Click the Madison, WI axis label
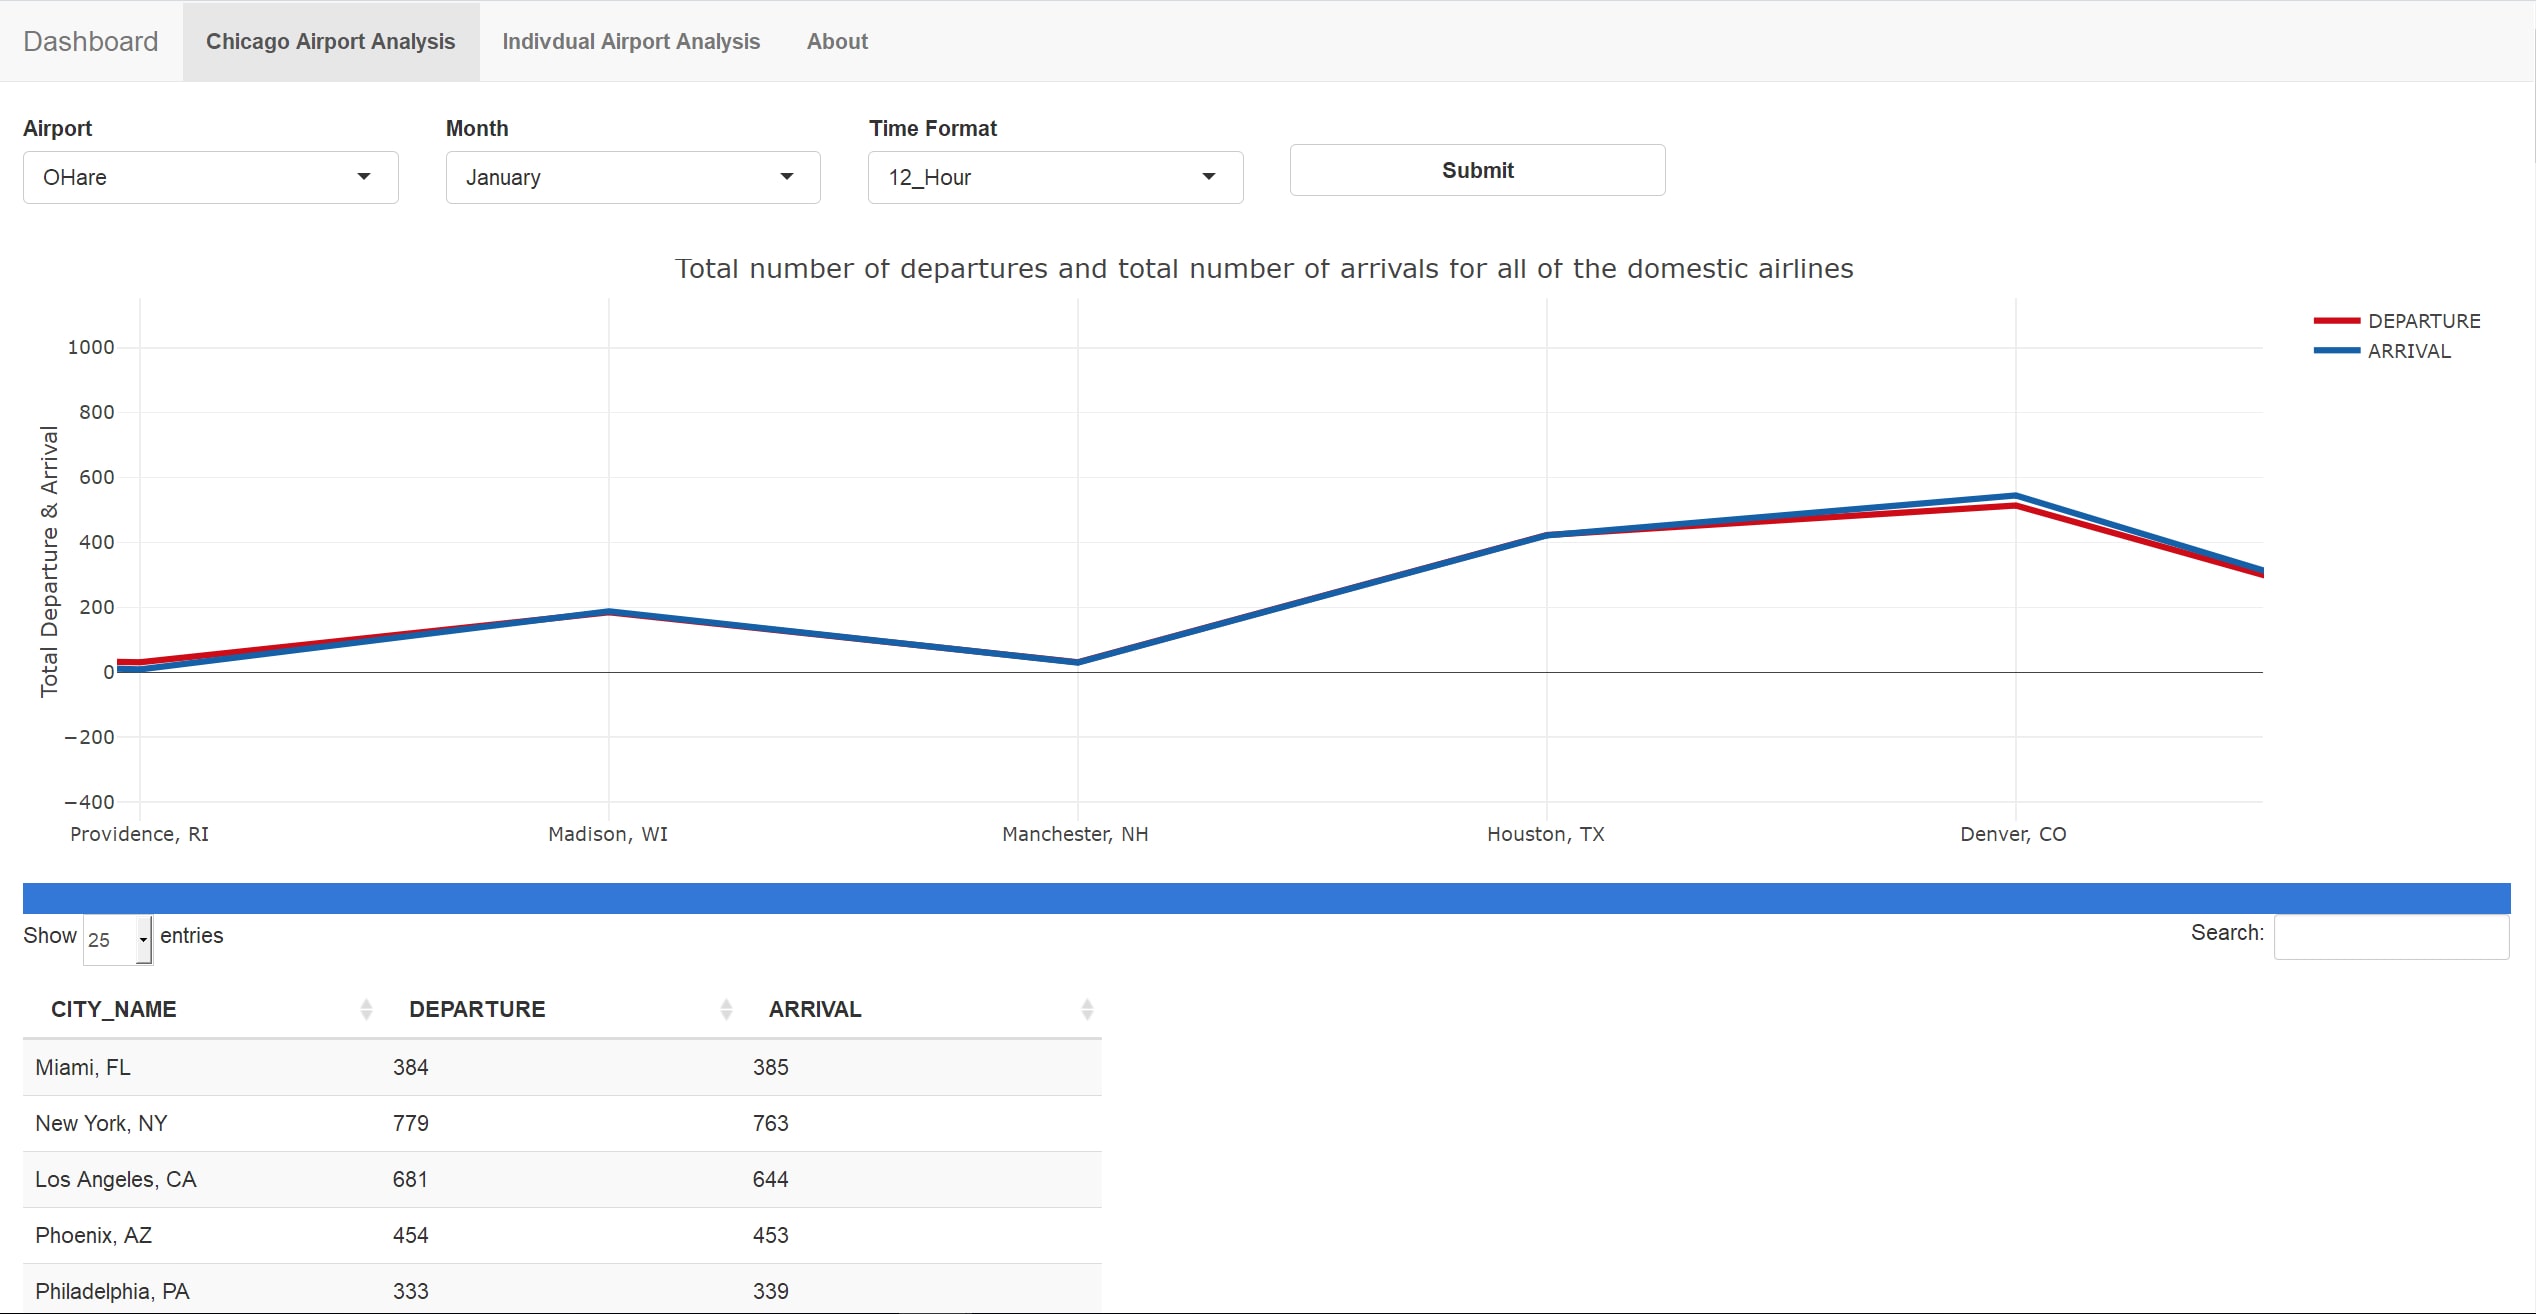This screenshot has height=1314, width=2536. point(608,834)
